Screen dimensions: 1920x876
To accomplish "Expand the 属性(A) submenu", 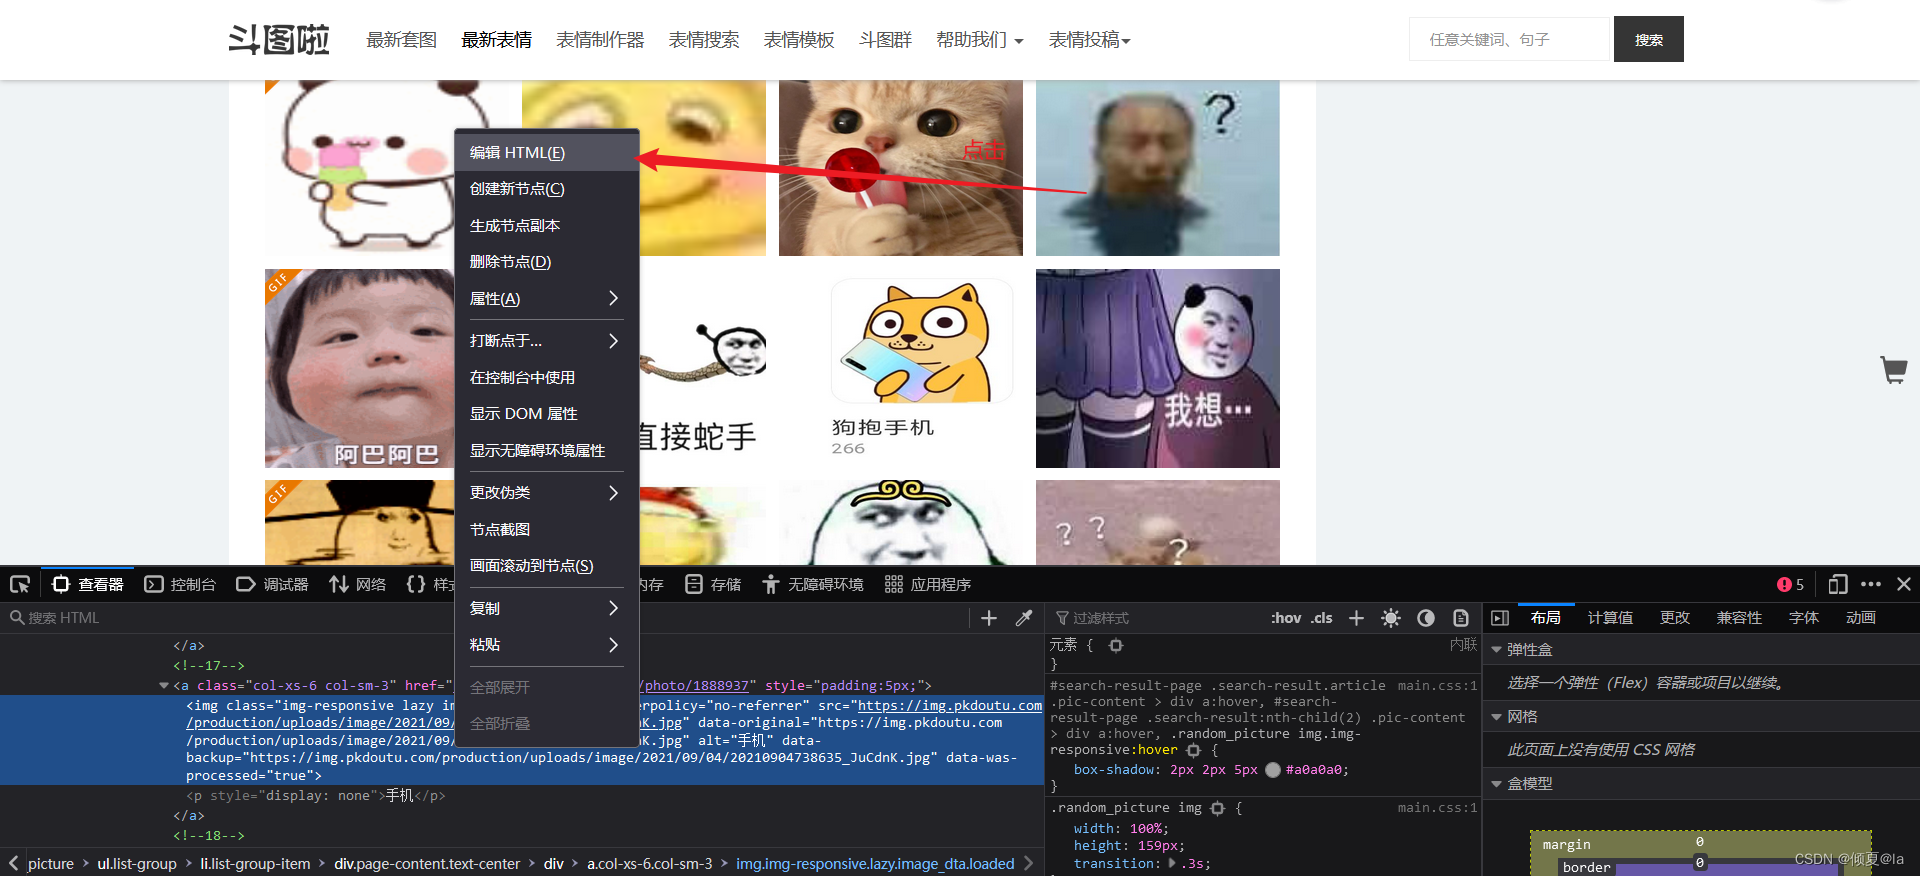I will tap(547, 299).
